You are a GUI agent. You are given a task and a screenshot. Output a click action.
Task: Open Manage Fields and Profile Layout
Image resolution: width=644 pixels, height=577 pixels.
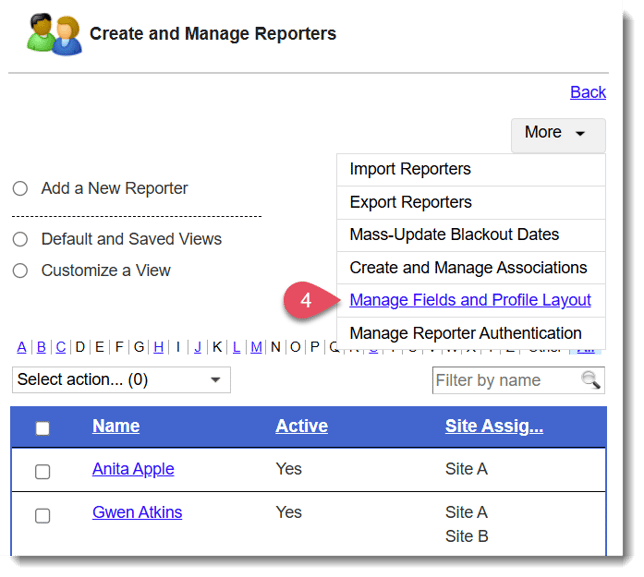pyautogui.click(x=470, y=300)
